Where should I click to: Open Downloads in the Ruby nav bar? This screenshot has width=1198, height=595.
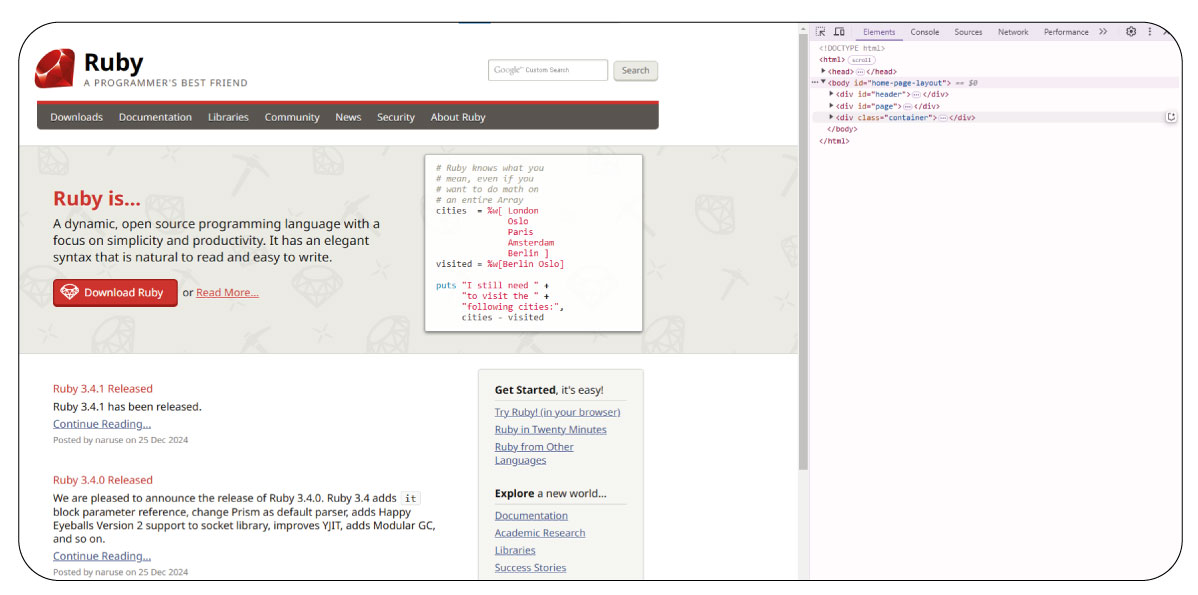pos(76,117)
